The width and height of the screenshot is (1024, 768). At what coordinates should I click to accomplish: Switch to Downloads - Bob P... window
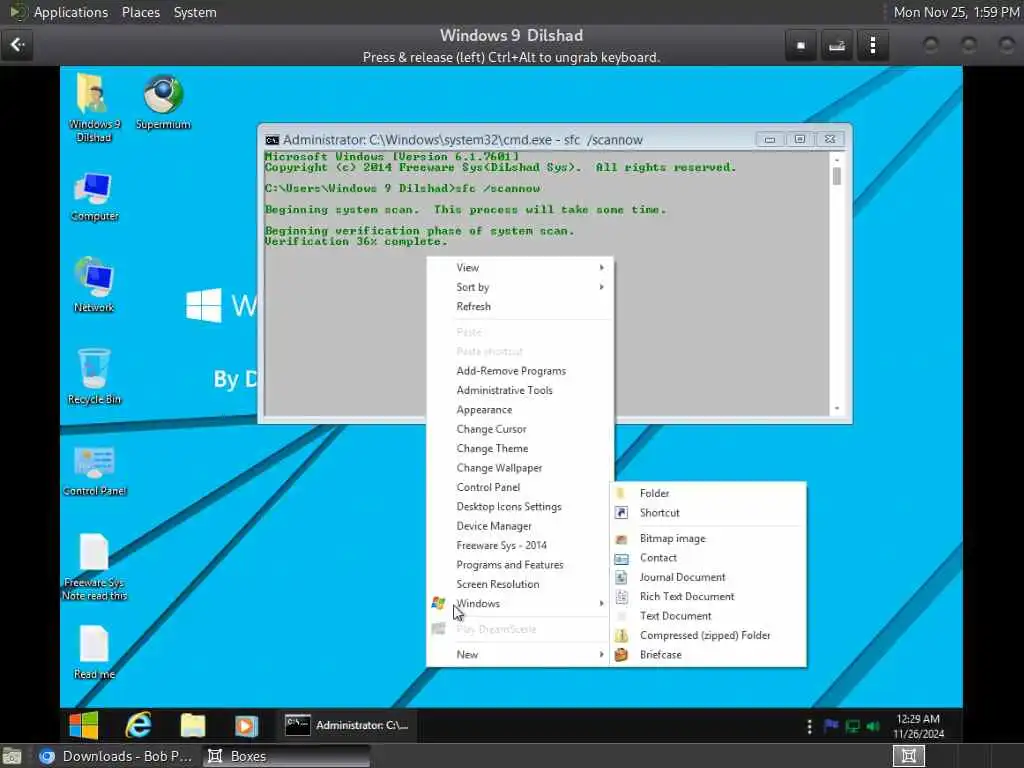click(116, 756)
